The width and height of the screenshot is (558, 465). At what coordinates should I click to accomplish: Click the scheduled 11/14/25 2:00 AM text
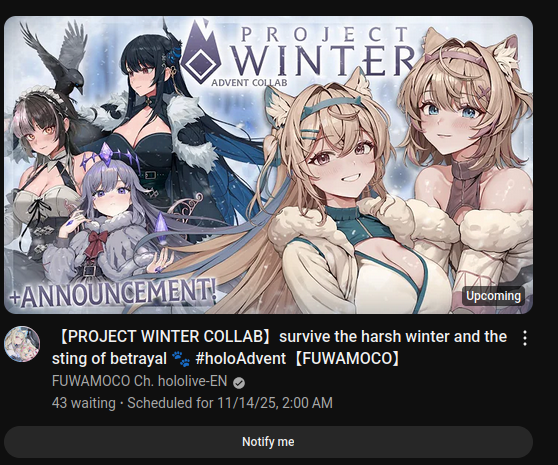click(x=230, y=403)
